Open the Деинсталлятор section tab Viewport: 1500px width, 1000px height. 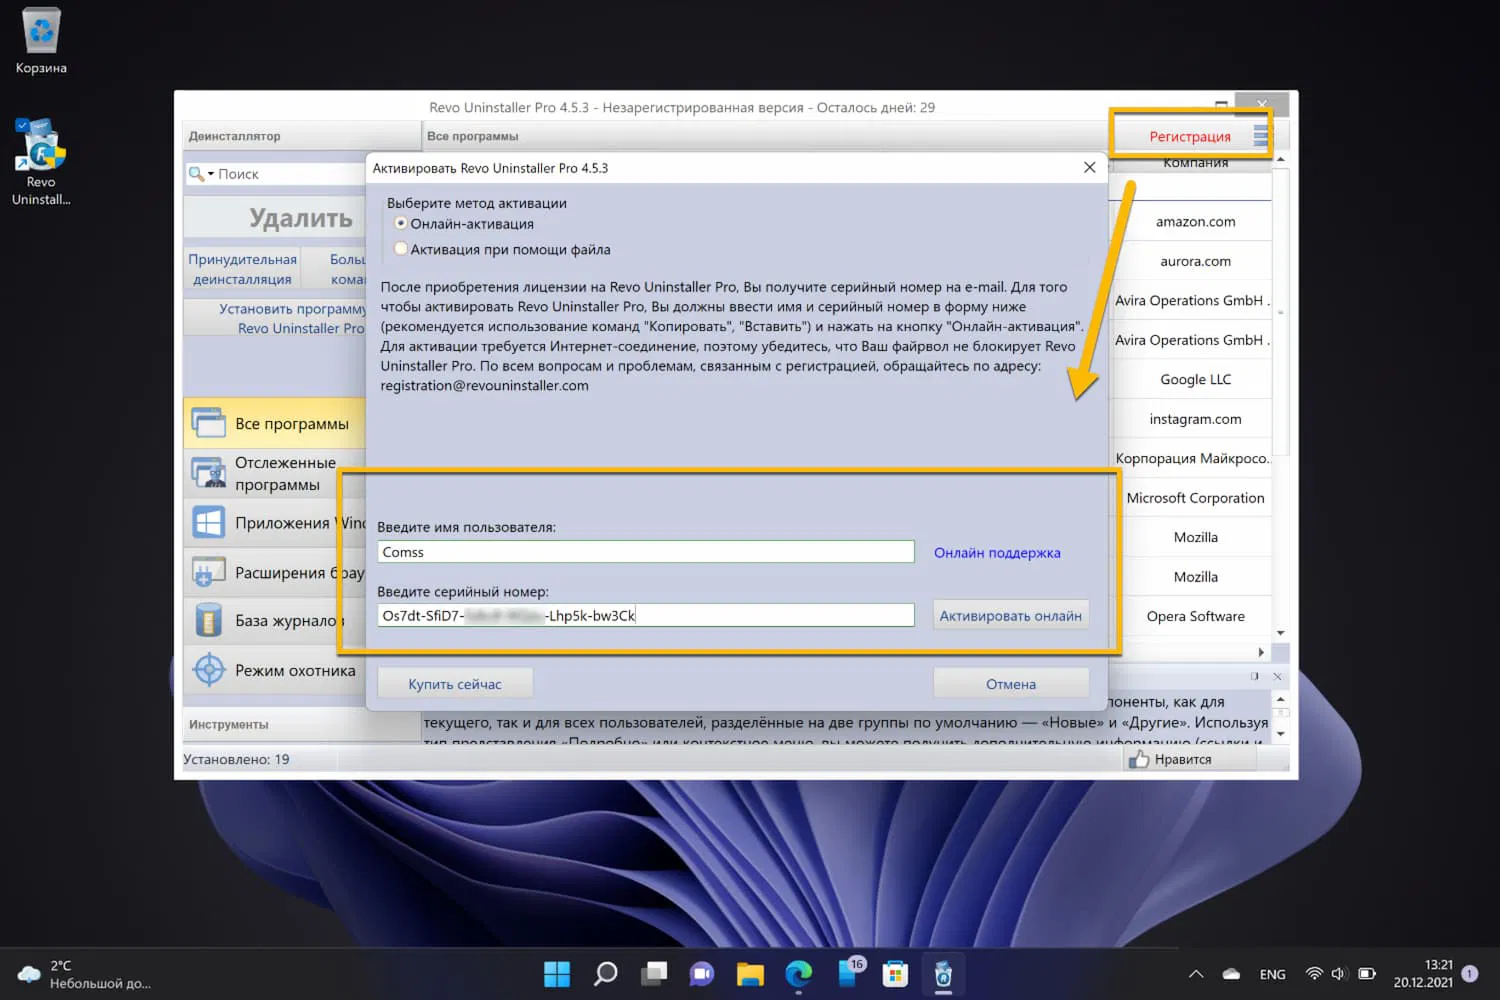point(302,136)
